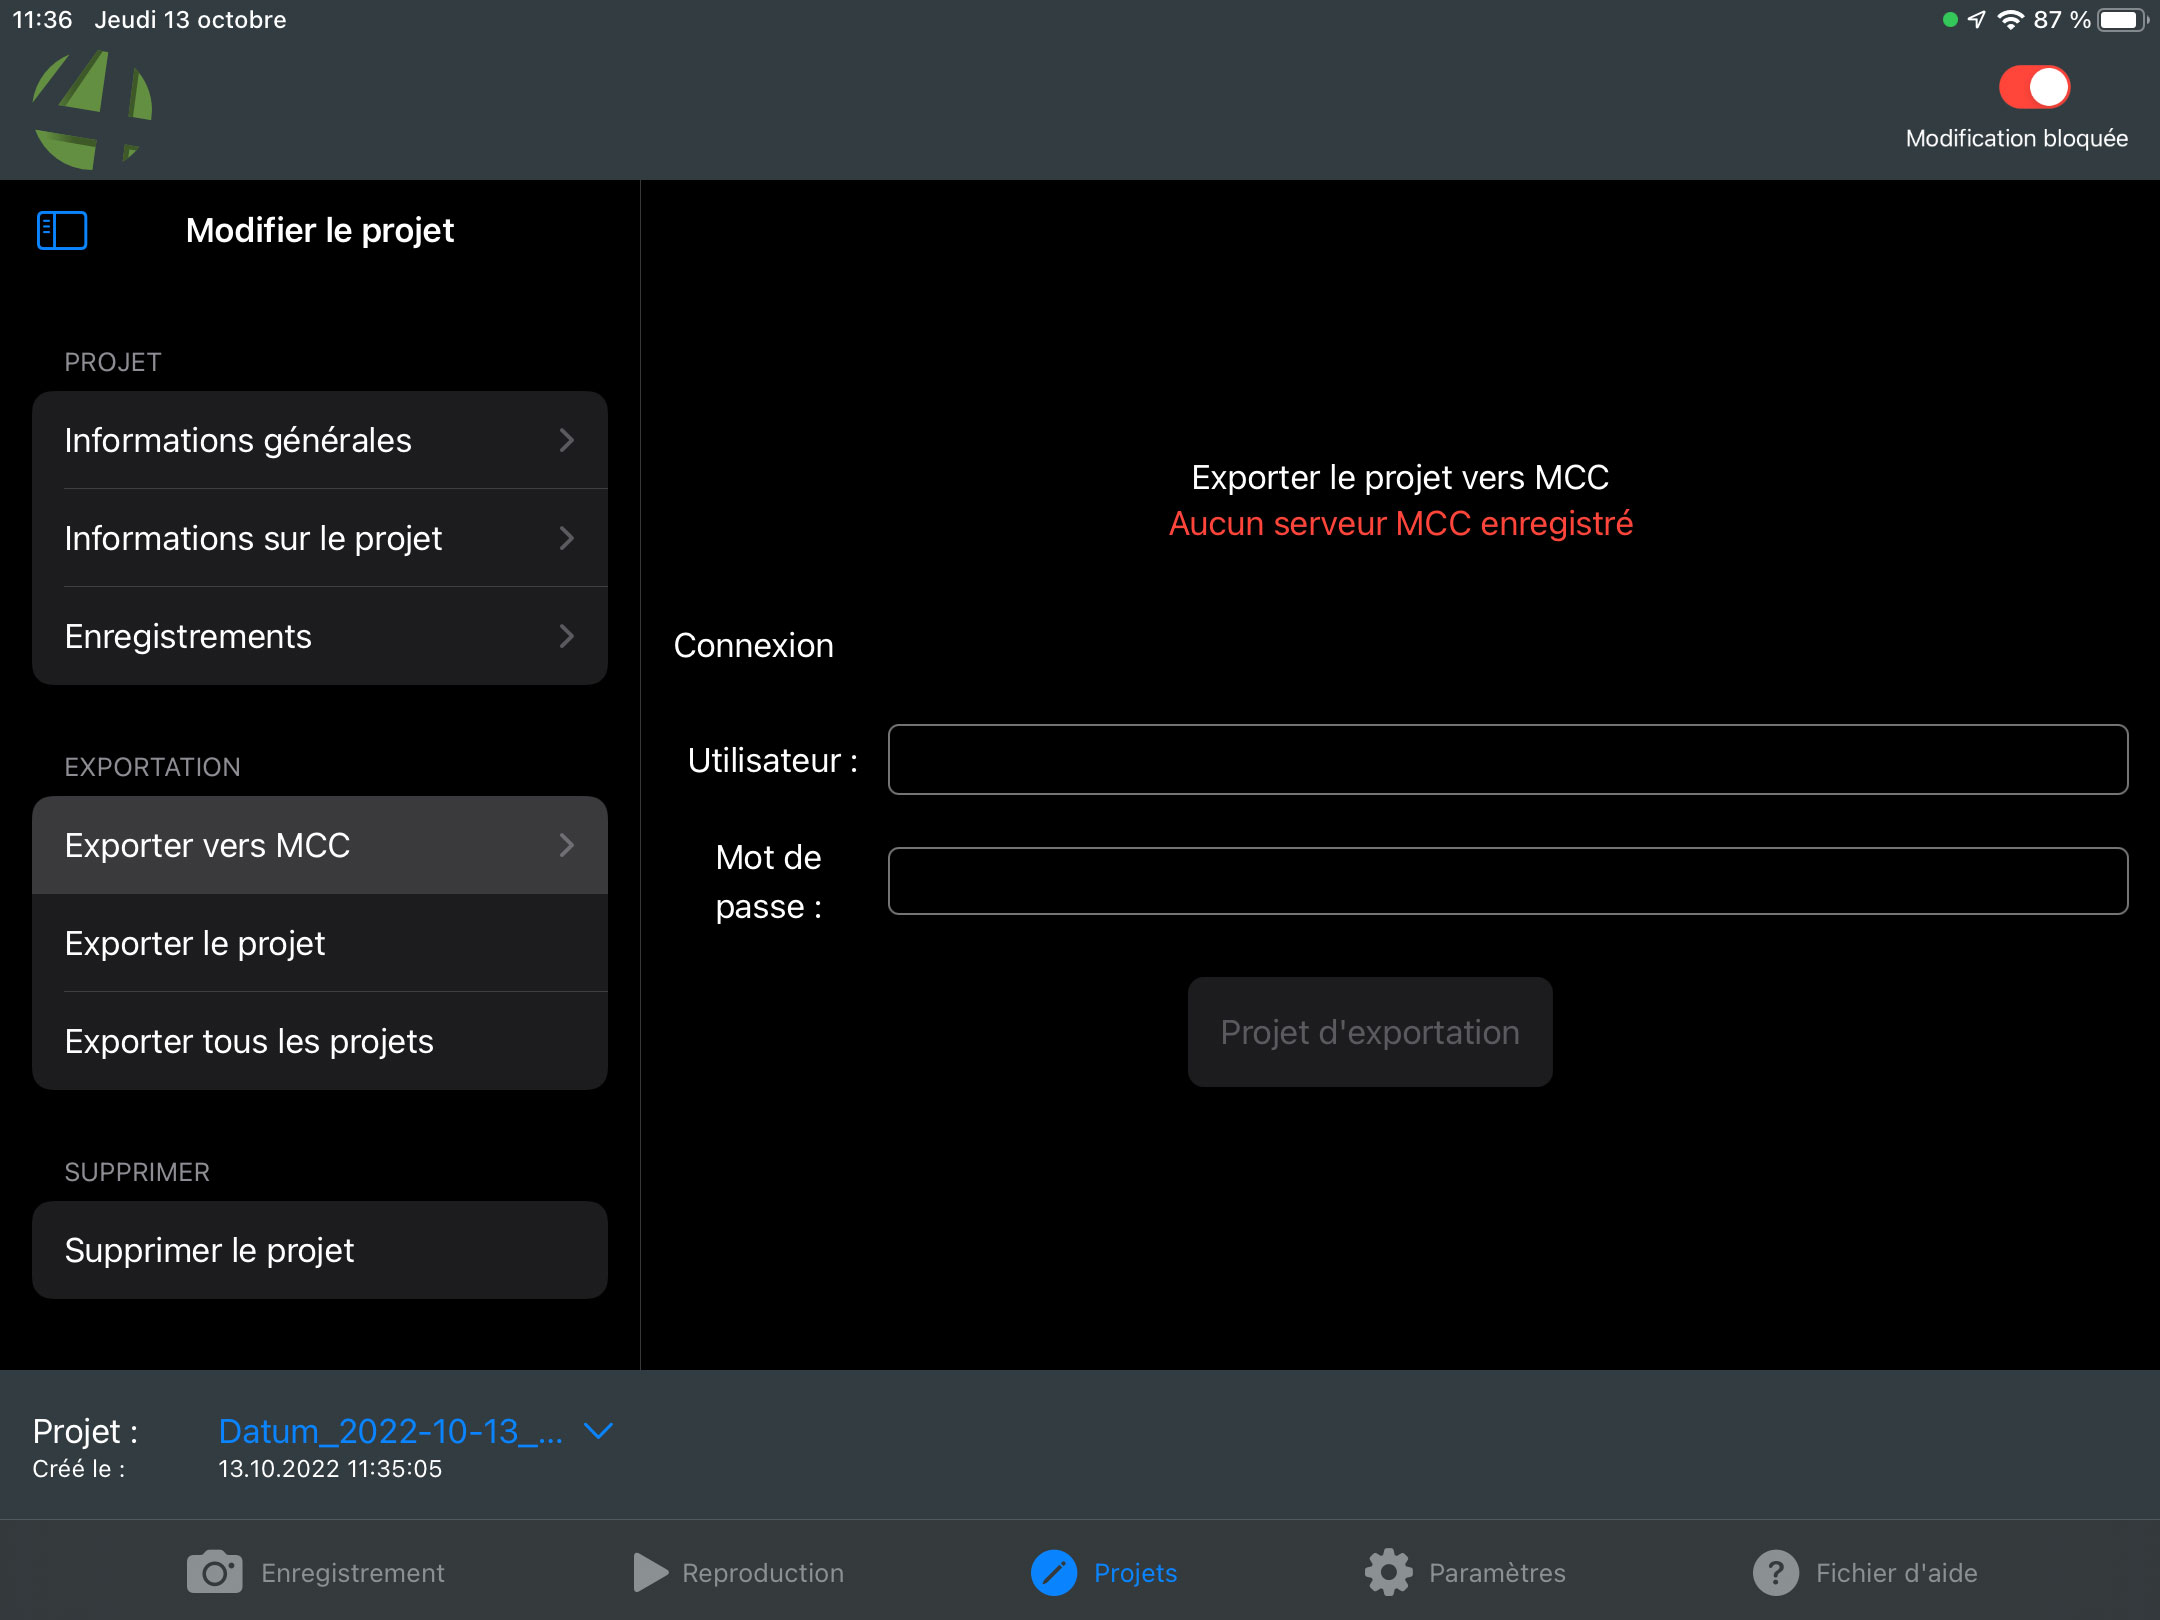Image resolution: width=2160 pixels, height=1620 pixels.
Task: Click the Mot de passe field
Action: tap(1507, 881)
